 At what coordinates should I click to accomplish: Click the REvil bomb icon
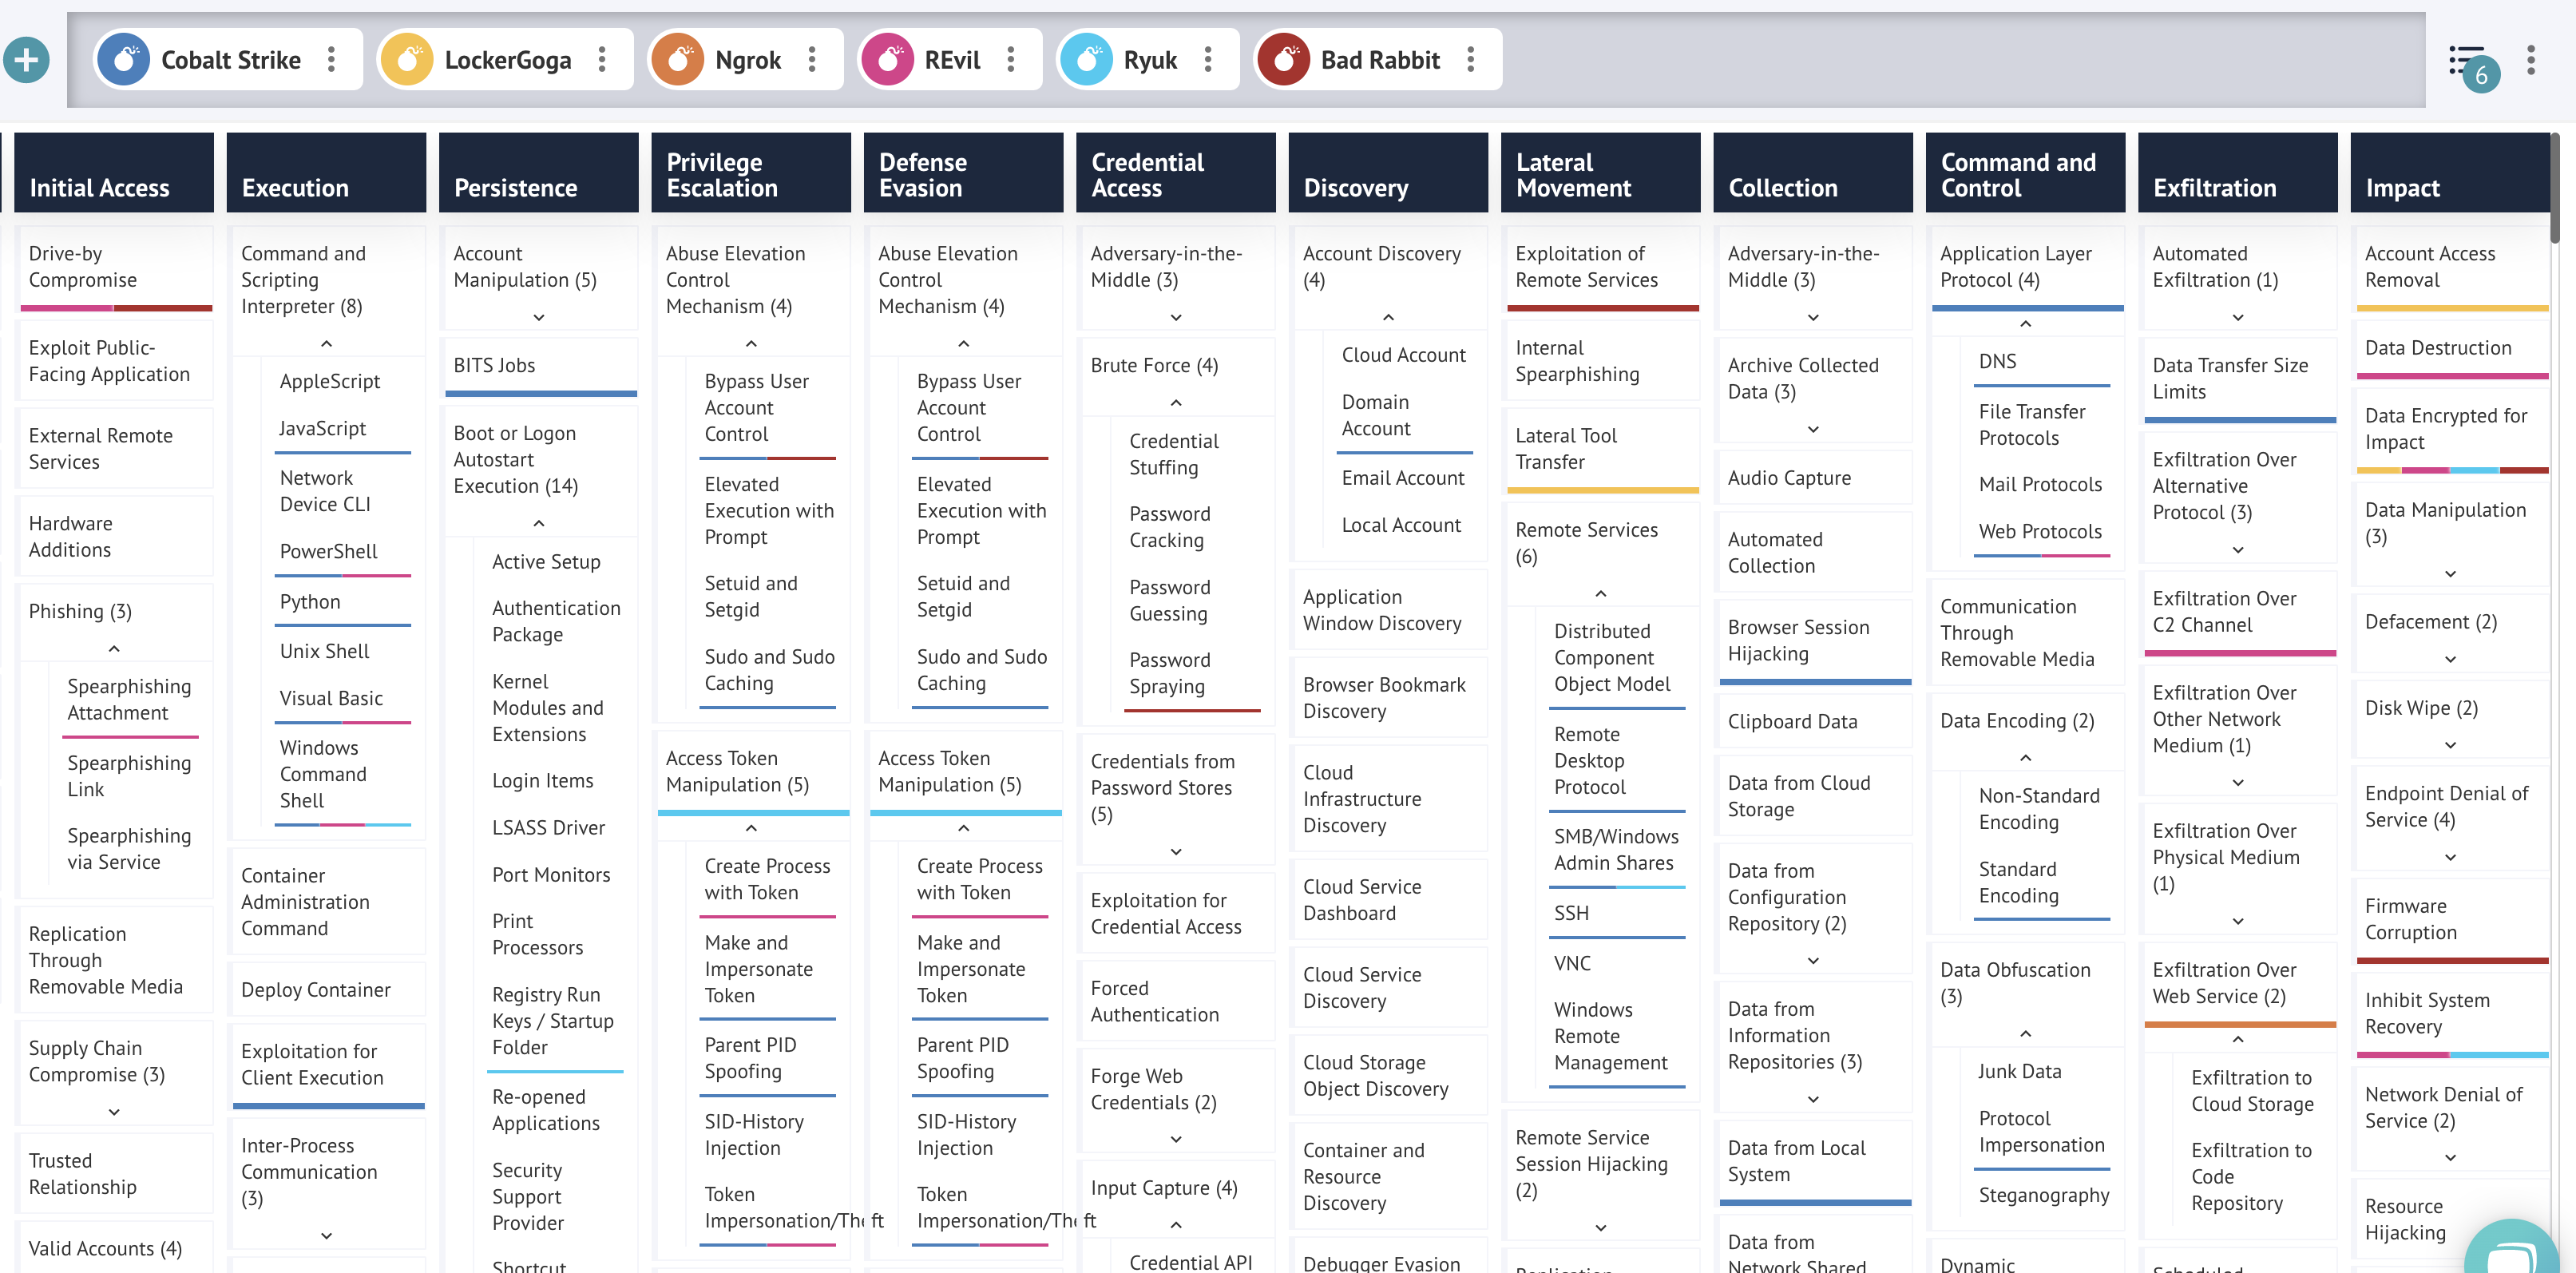tap(887, 60)
